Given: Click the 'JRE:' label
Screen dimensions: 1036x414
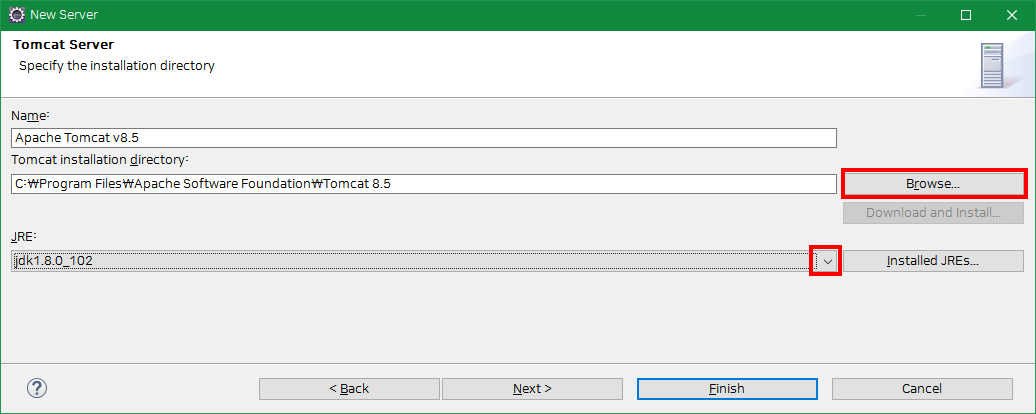Looking at the screenshot, I should [x=22, y=236].
